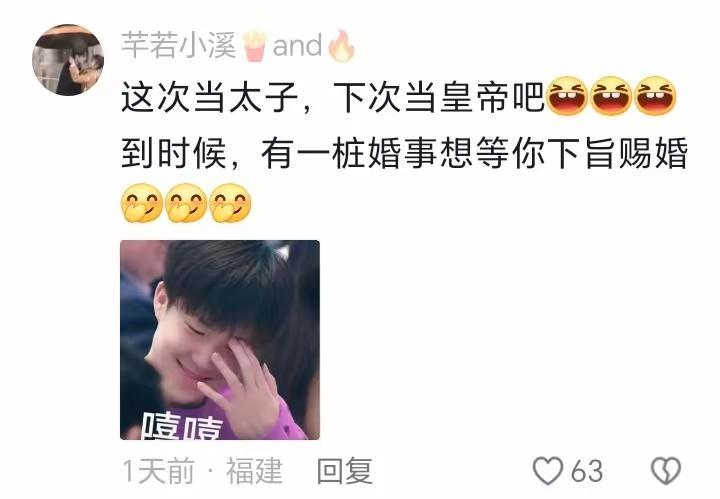Open the commenter's round profile avatar
The height and width of the screenshot is (499, 720).
pyautogui.click(x=68, y=60)
